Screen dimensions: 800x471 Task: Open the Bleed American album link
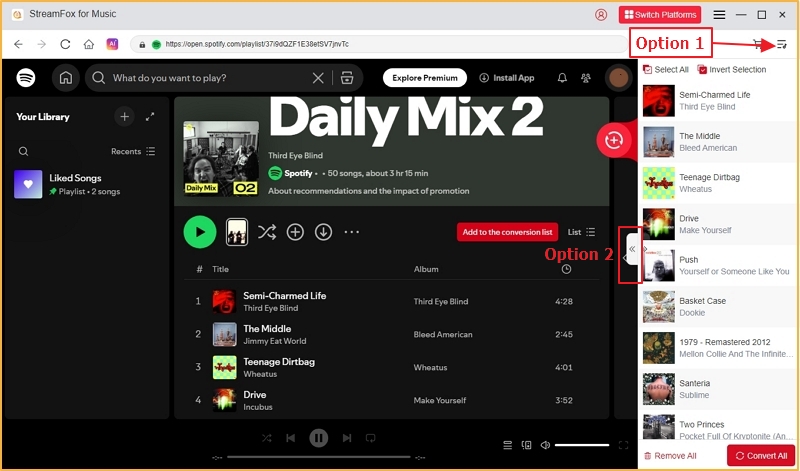[443, 335]
